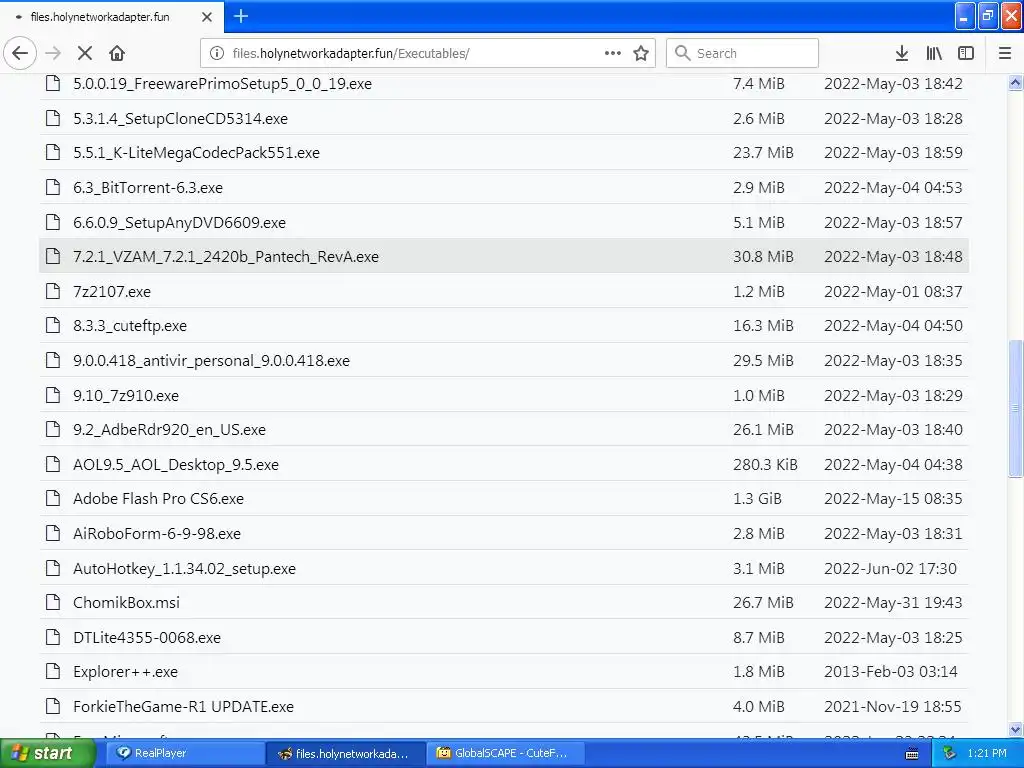Download 5.3.1.4_SetupCloneCD5314.exe

(x=180, y=118)
